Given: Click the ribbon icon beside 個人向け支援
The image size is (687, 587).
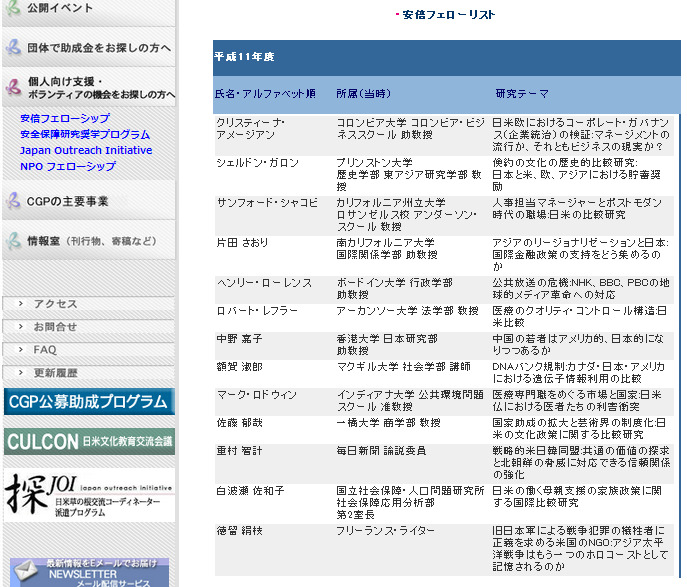Looking at the screenshot, I should click(x=13, y=87).
